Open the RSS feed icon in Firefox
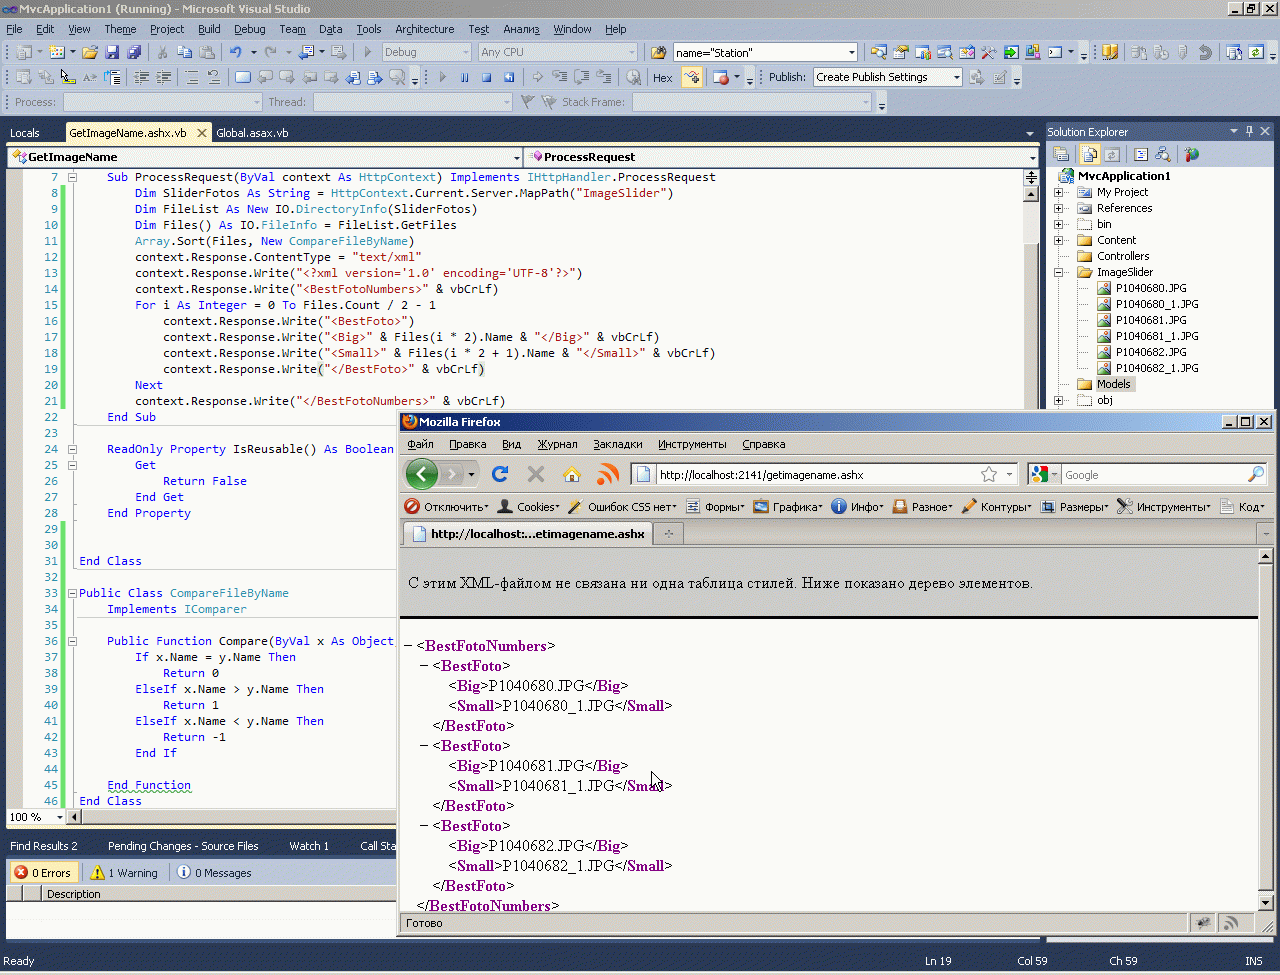The image size is (1280, 975). 607,474
